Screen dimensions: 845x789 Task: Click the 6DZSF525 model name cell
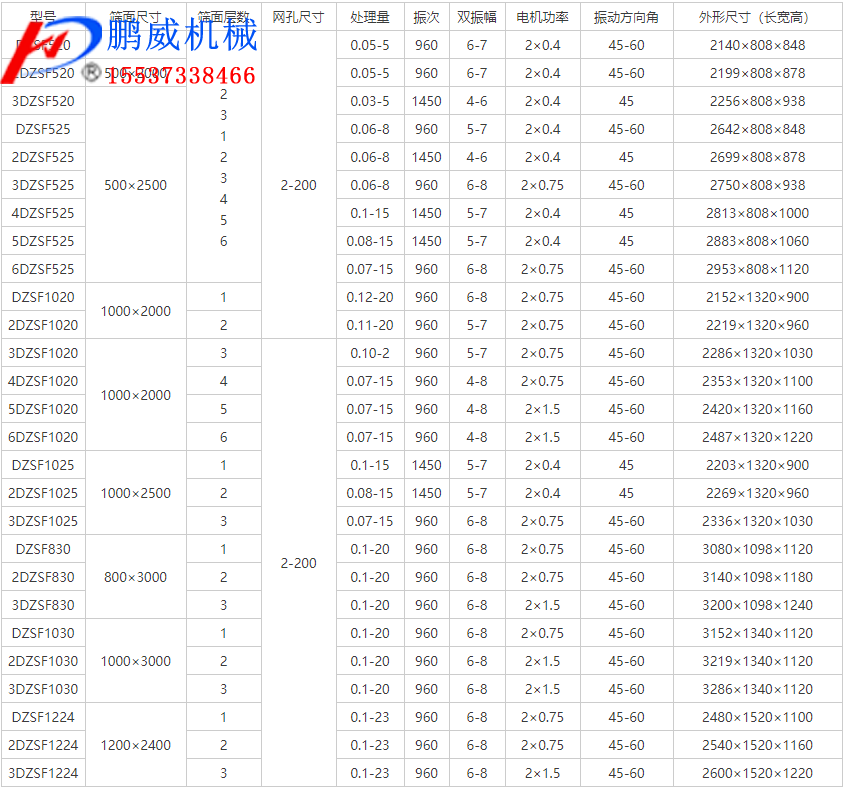(x=42, y=268)
